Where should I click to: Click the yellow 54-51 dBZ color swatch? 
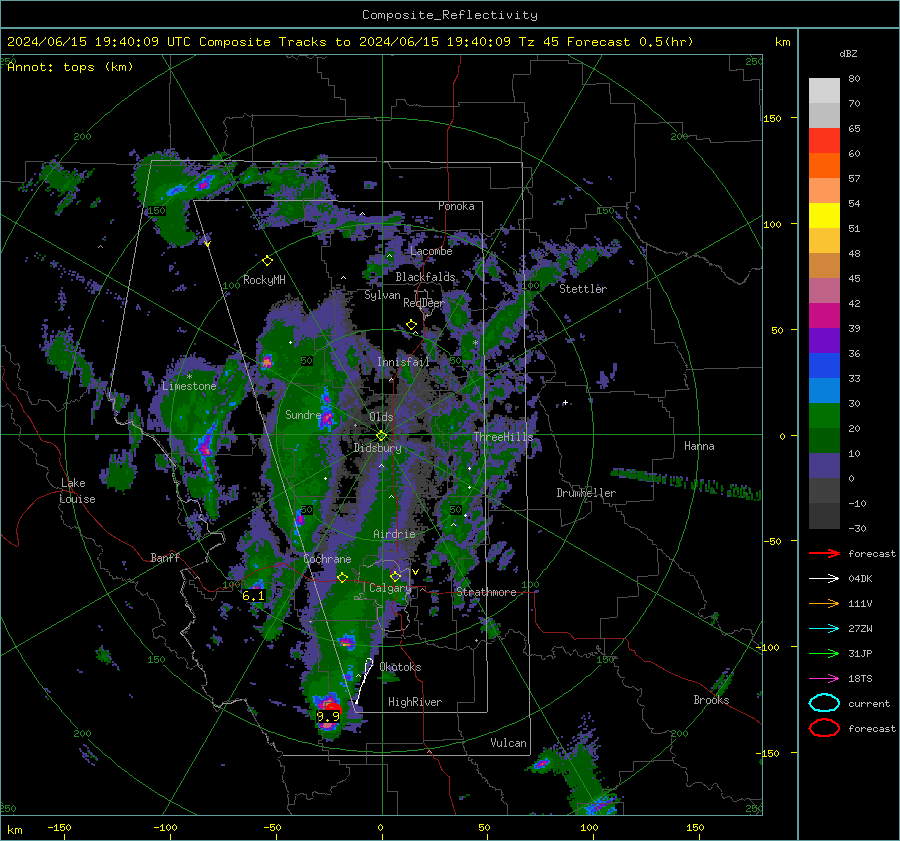click(x=824, y=215)
